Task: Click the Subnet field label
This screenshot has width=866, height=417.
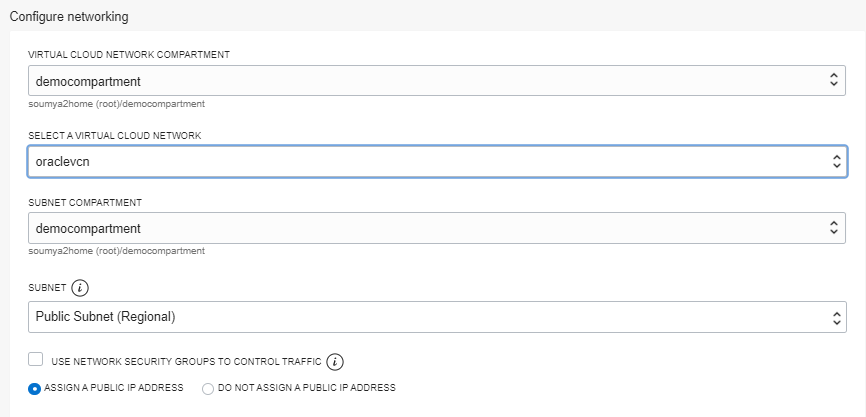Action: 47,288
